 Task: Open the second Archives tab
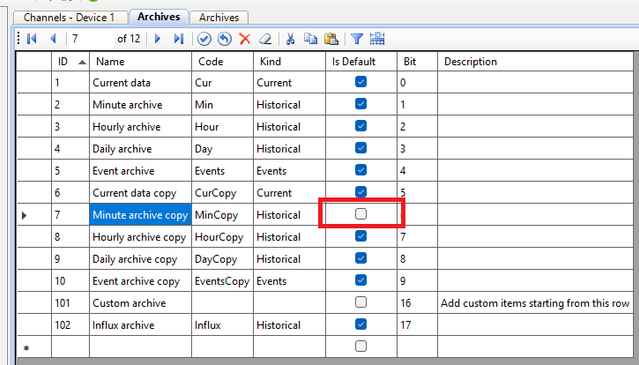click(x=219, y=18)
